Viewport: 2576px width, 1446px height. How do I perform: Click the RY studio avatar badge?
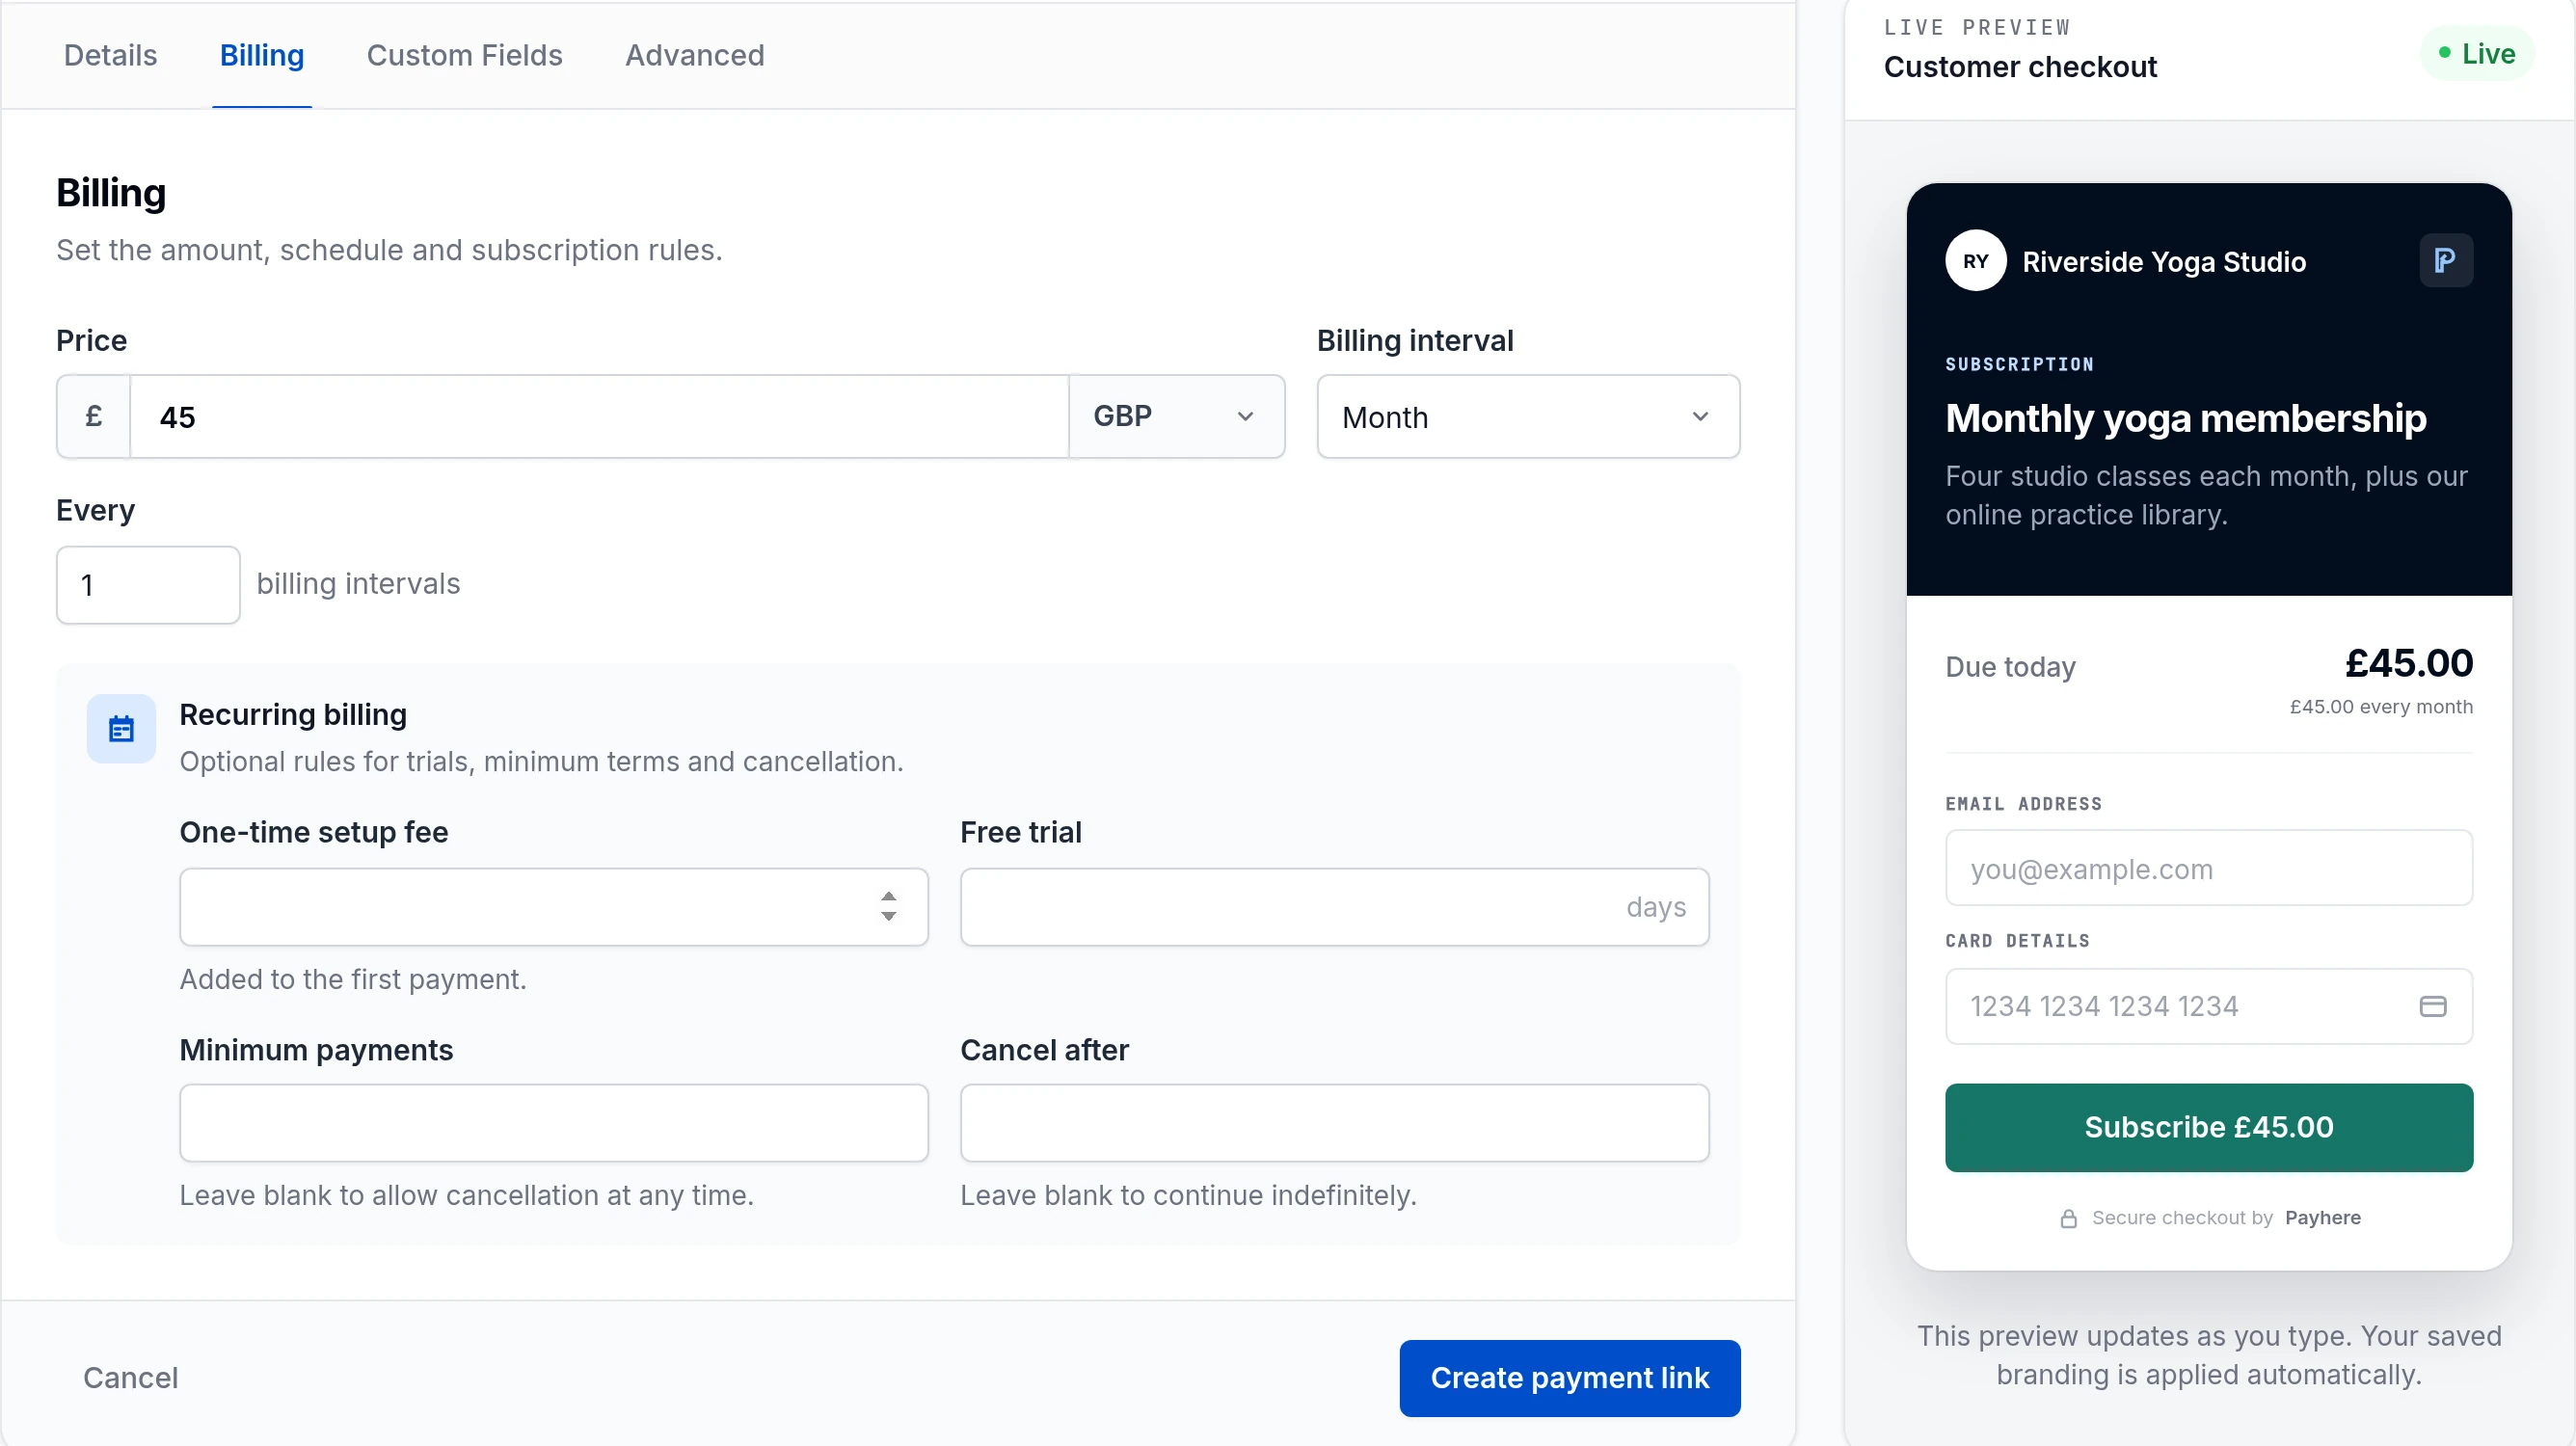tap(1975, 261)
